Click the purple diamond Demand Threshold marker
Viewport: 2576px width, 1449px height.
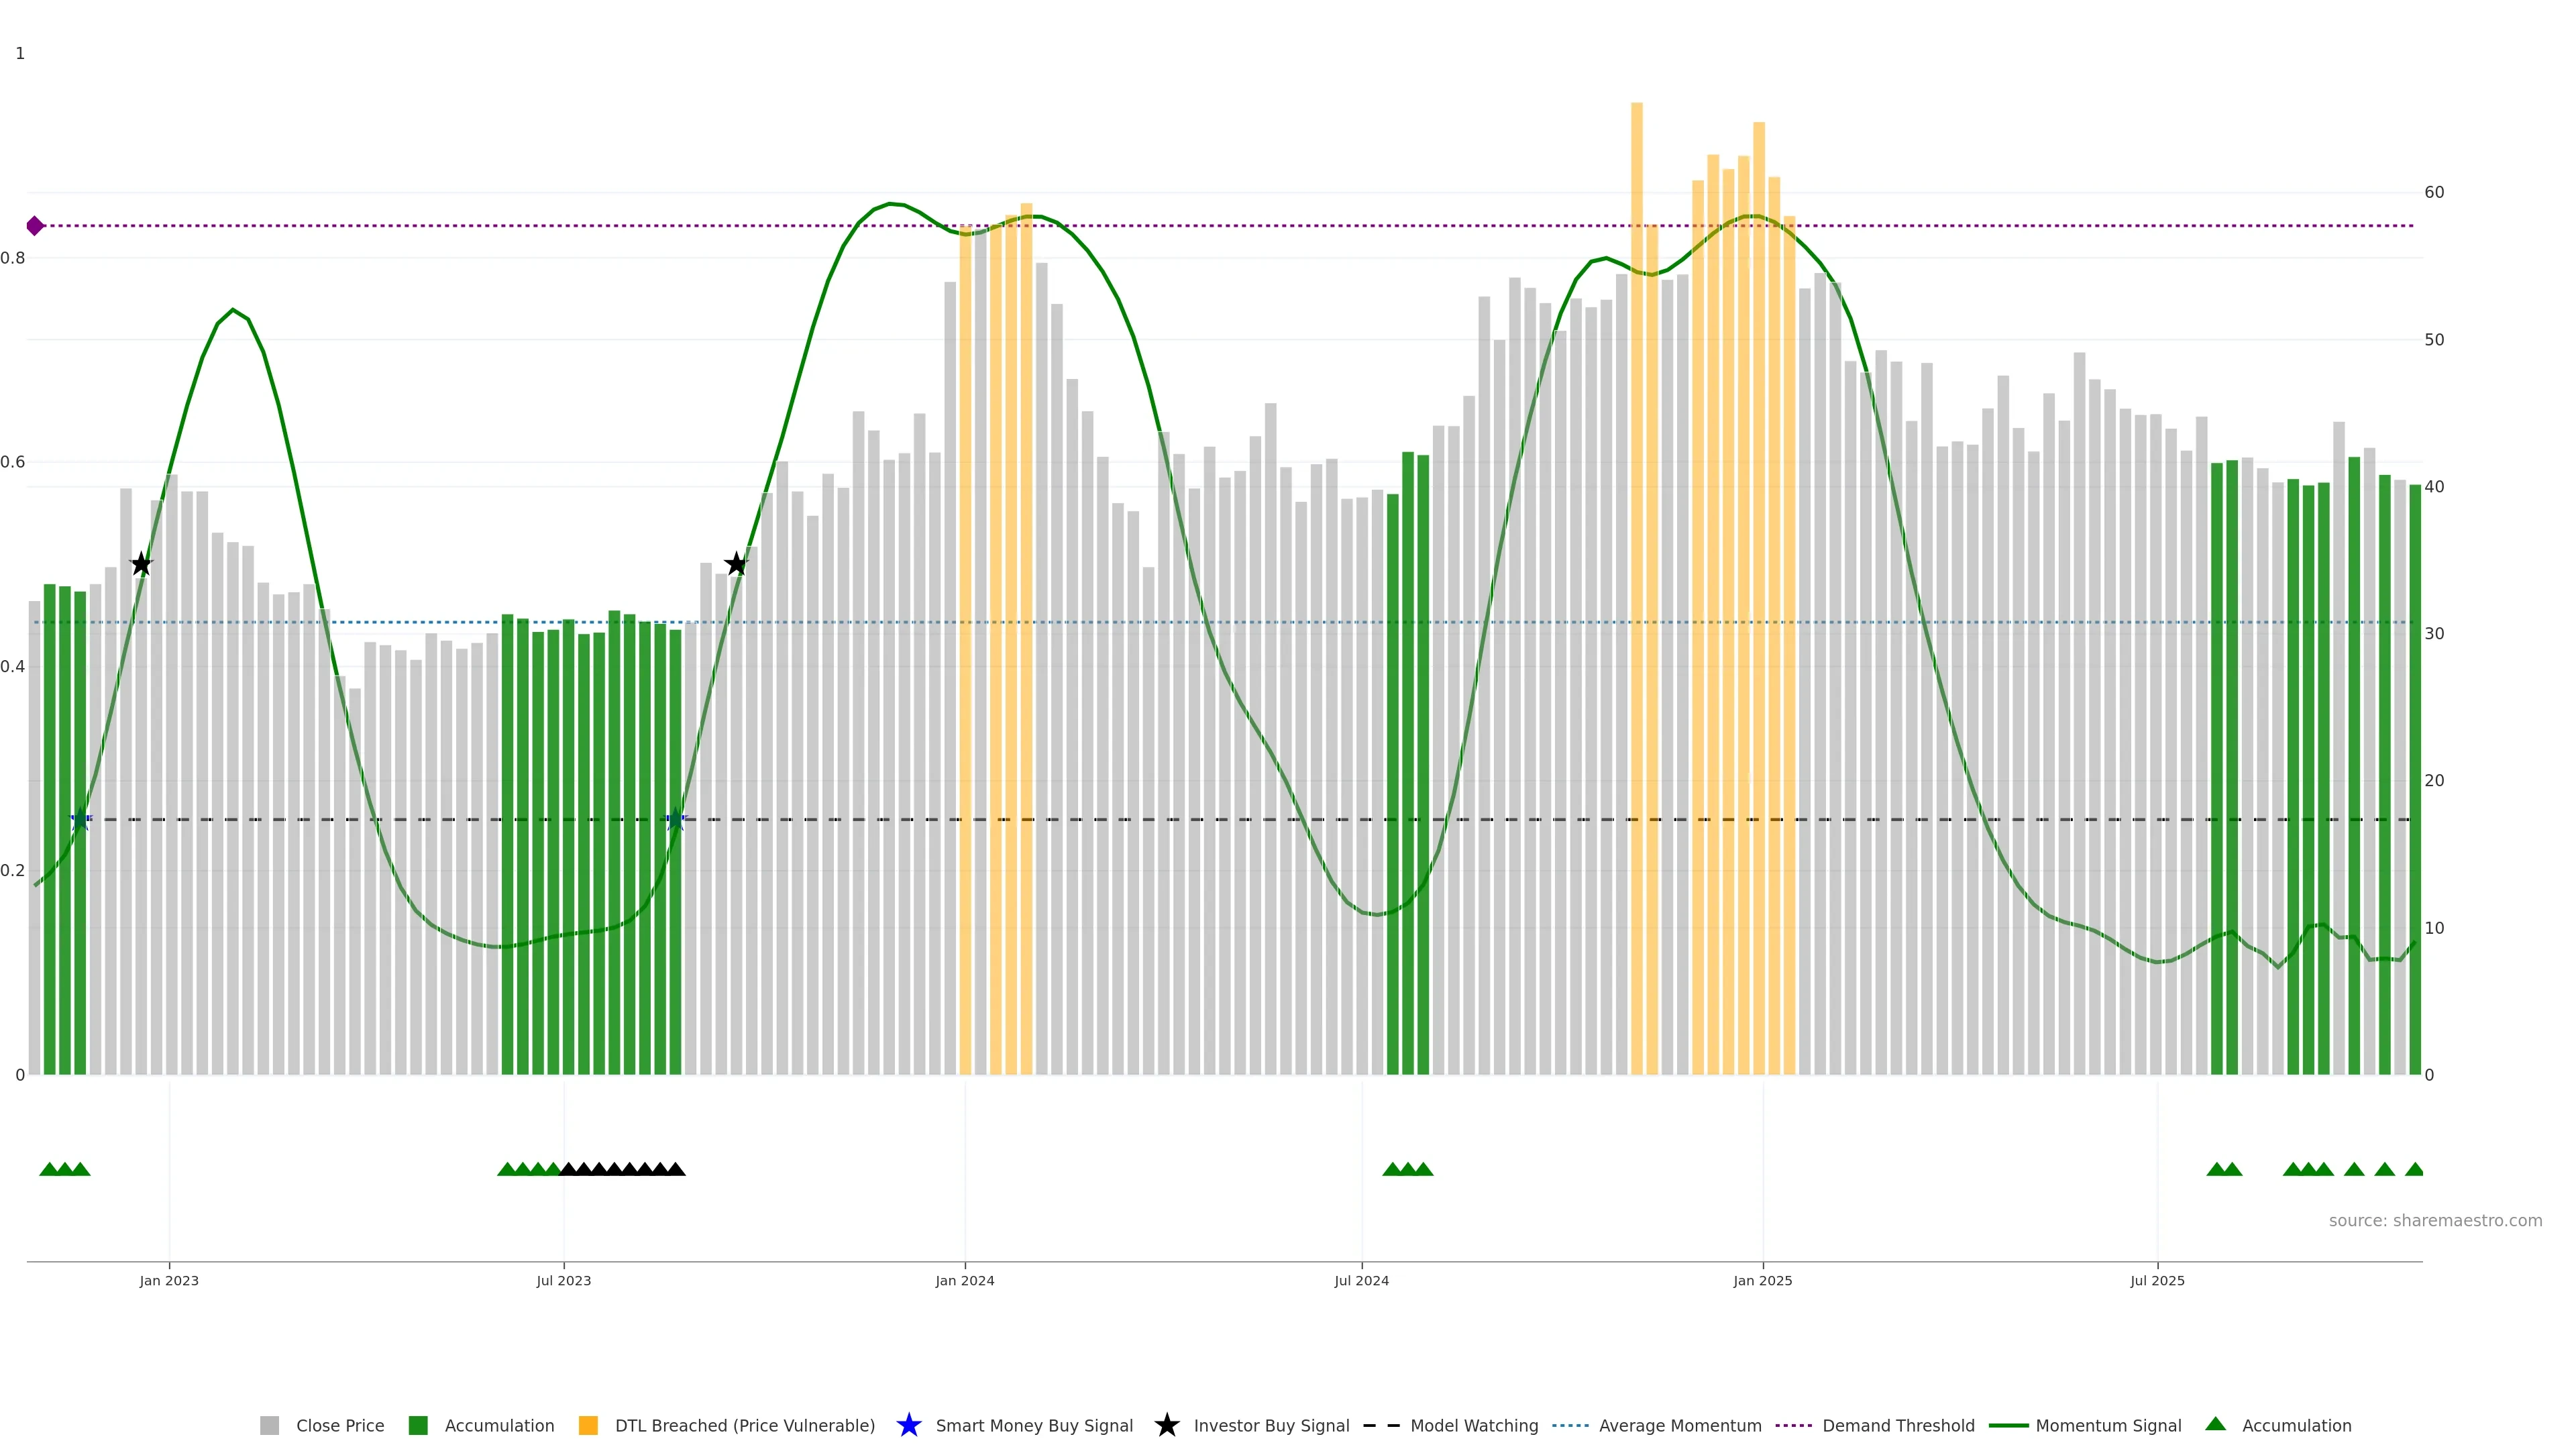[35, 226]
